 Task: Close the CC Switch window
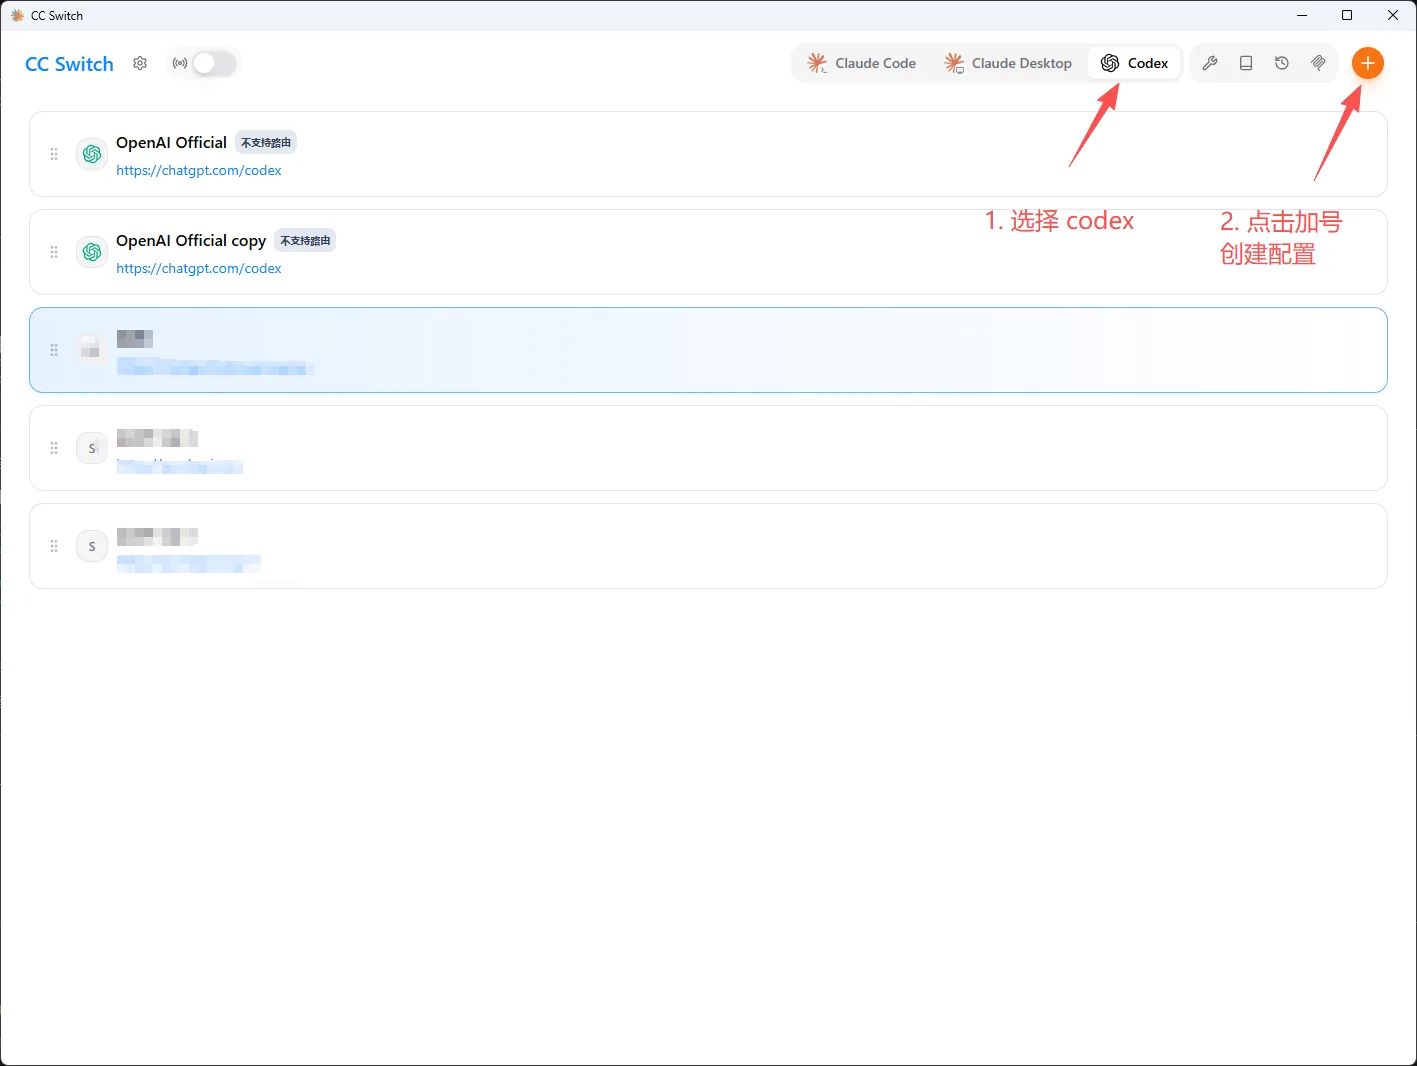[x=1393, y=15]
